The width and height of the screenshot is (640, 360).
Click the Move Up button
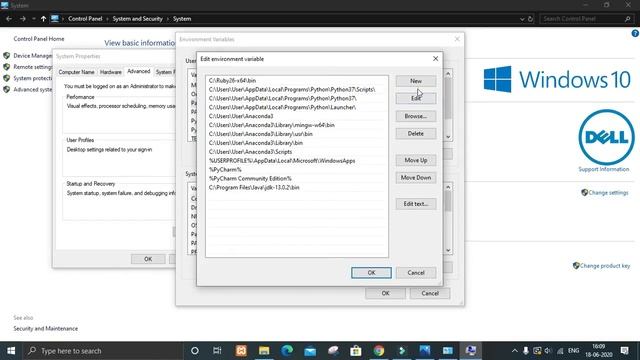416,160
